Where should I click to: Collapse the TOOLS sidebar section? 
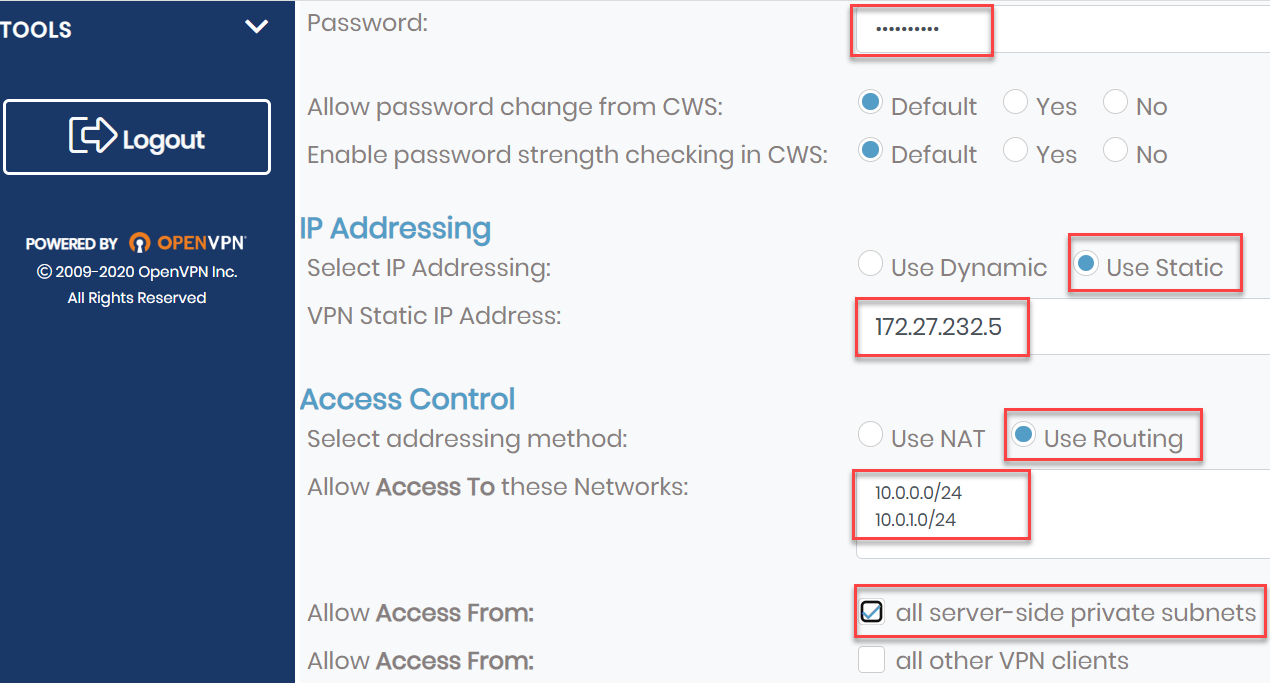(257, 27)
